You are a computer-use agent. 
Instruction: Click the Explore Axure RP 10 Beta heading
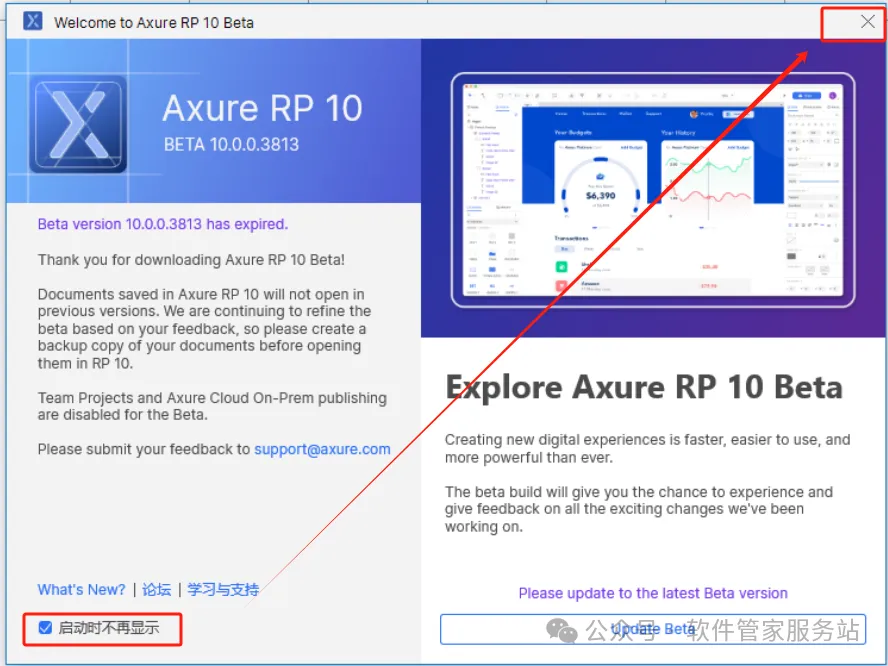[x=644, y=387]
